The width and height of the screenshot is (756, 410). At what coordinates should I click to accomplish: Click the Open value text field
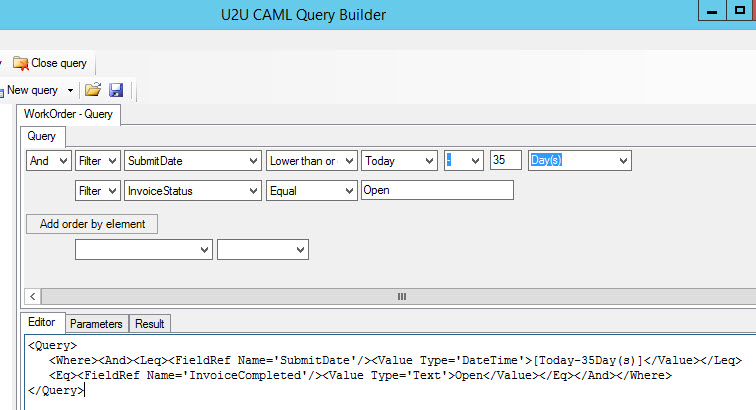437,190
